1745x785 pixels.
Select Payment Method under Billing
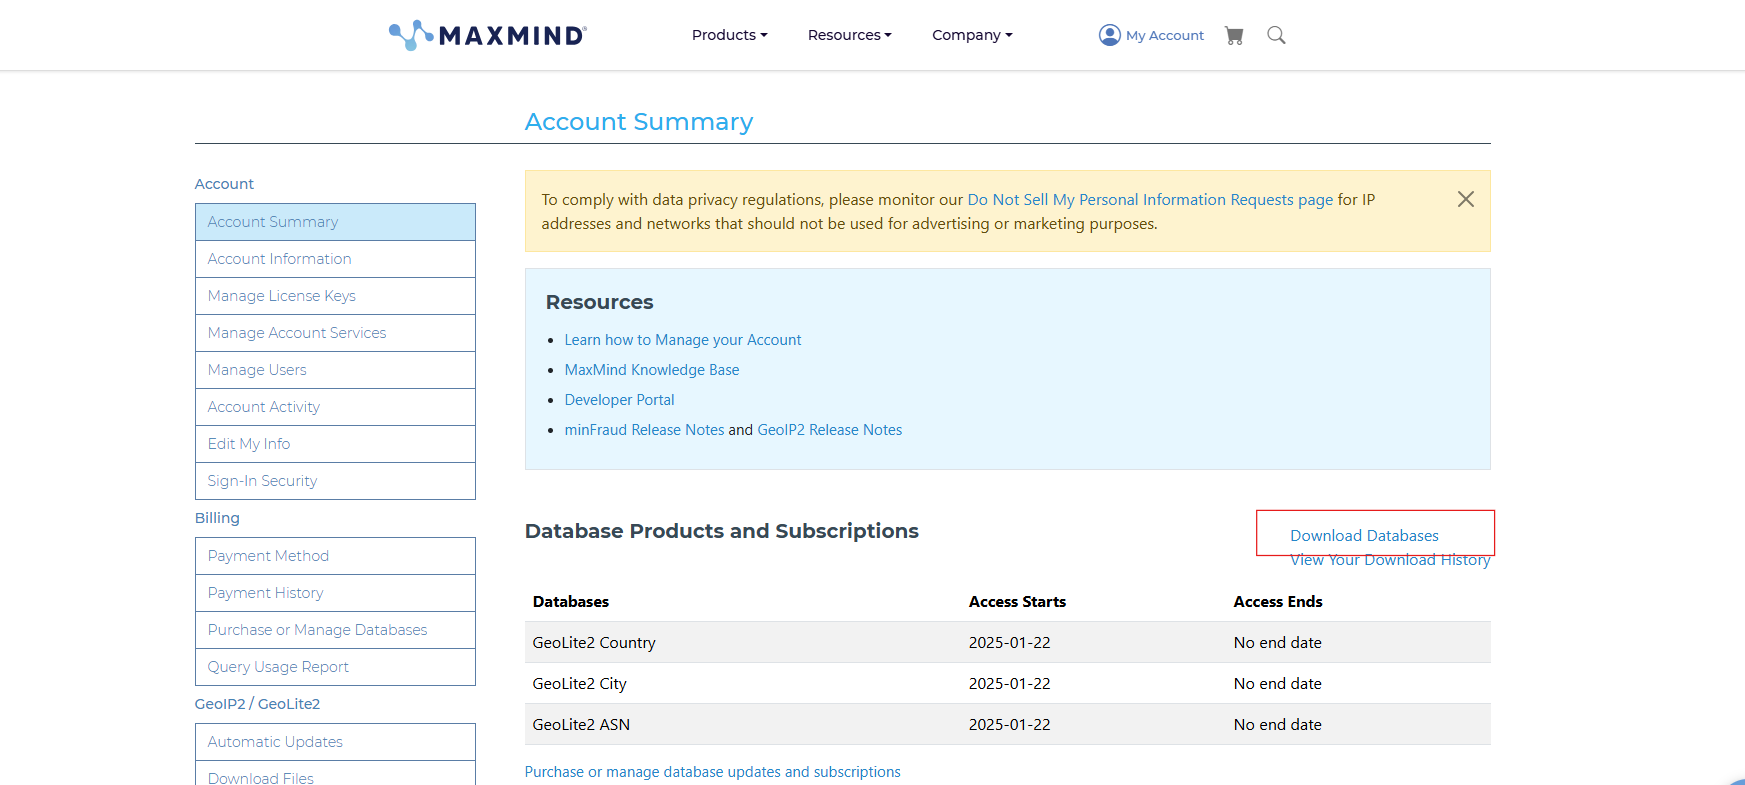pos(268,556)
